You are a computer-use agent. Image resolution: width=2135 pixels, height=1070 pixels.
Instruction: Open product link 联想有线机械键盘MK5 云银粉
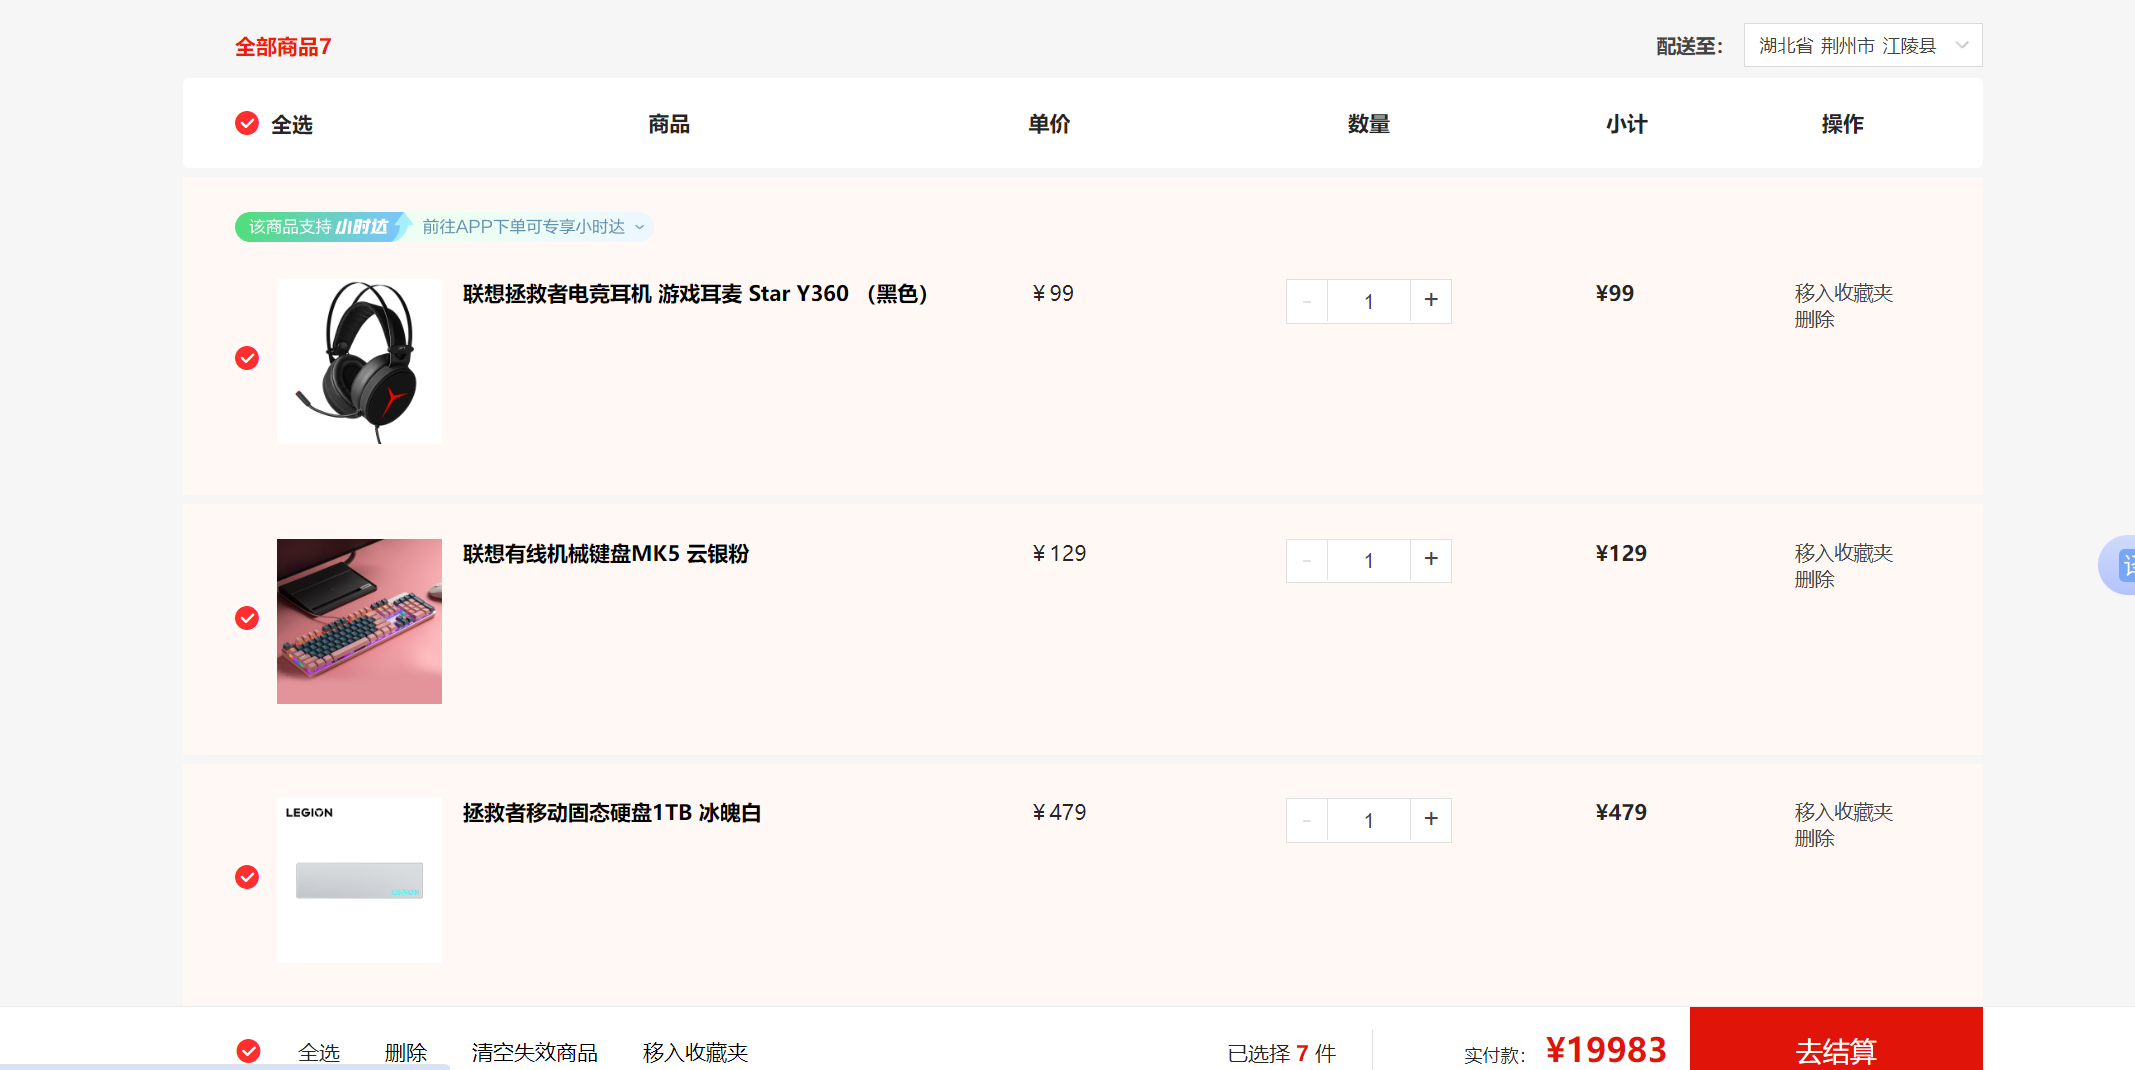pos(606,553)
